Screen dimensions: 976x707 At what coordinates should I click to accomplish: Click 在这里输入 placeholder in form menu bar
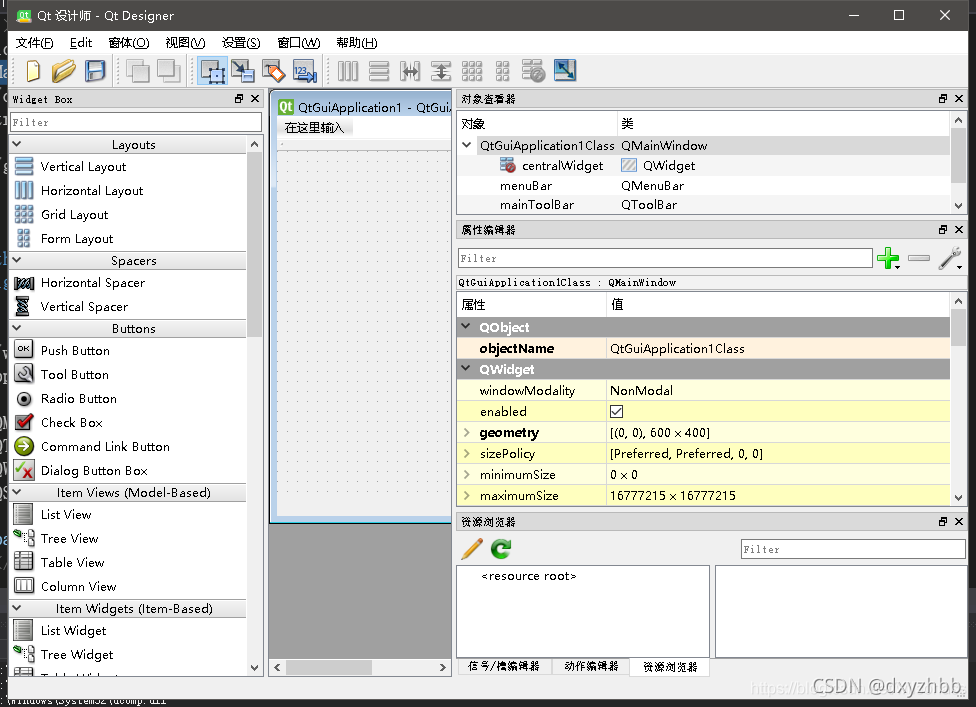314,128
